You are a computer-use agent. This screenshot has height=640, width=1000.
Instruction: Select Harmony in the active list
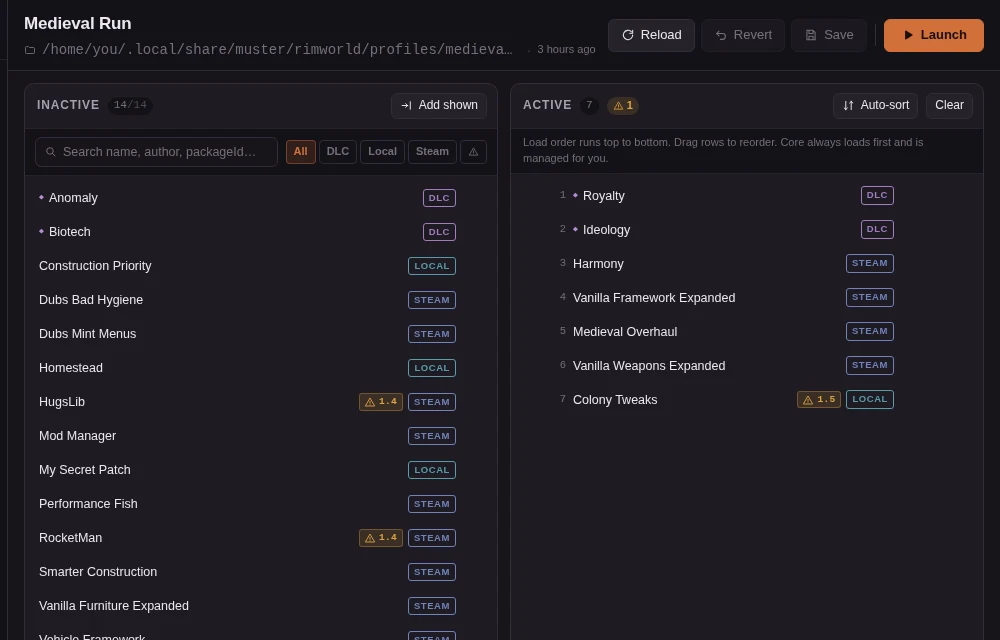click(747, 263)
